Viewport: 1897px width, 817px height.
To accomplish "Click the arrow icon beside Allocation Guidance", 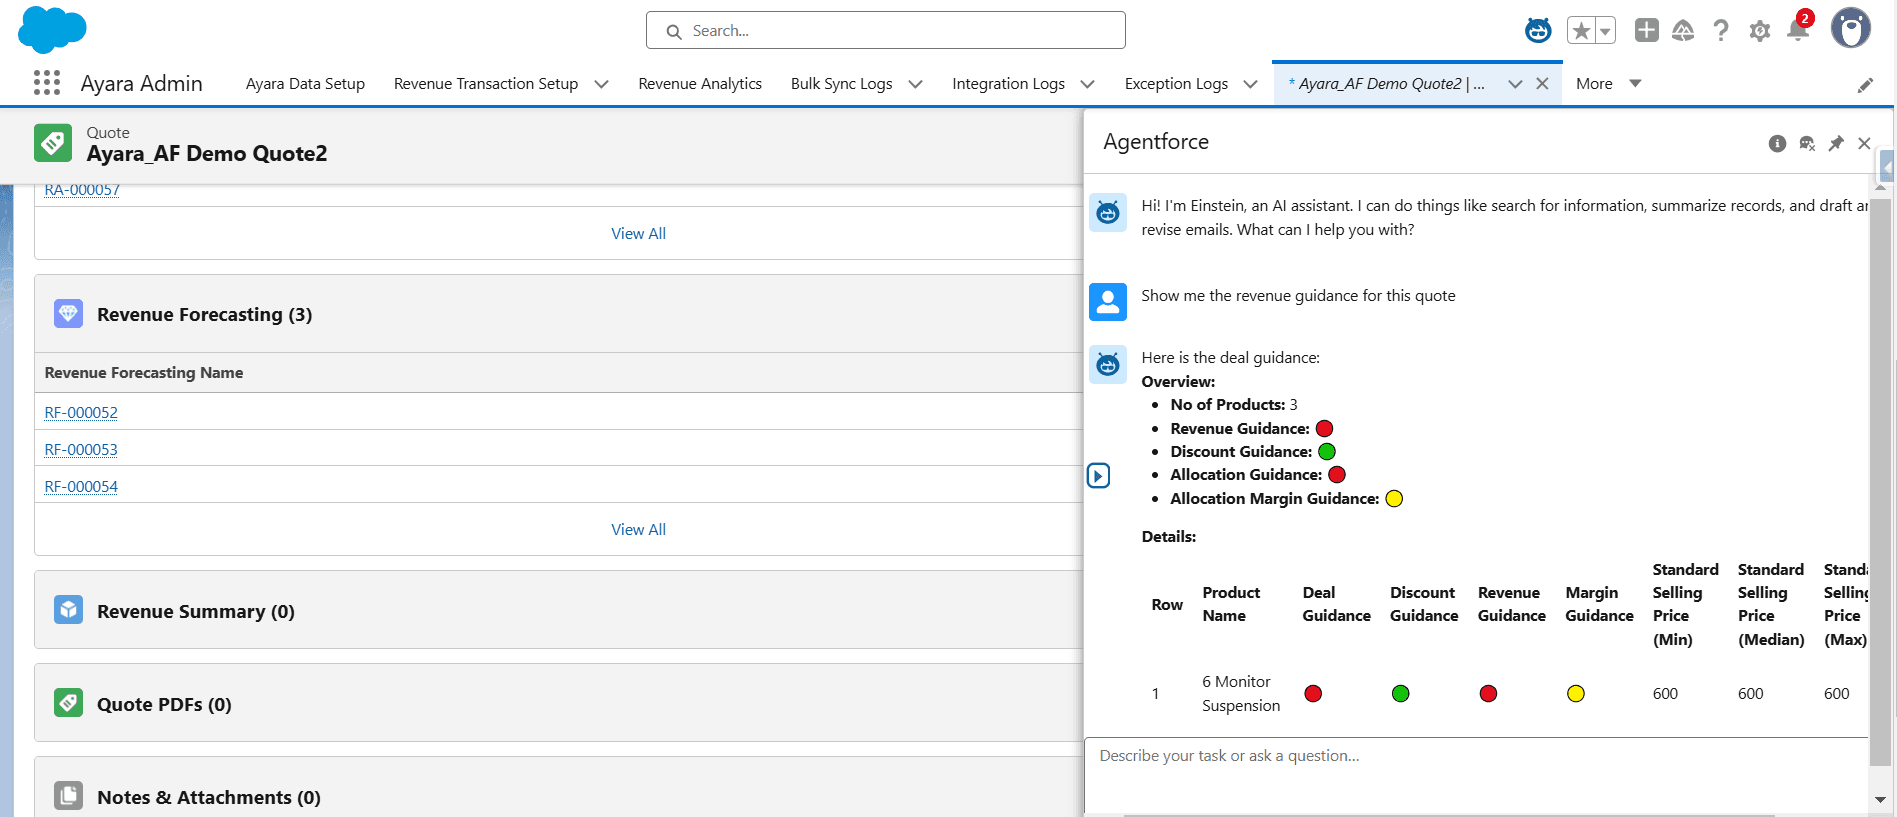I will [x=1098, y=475].
